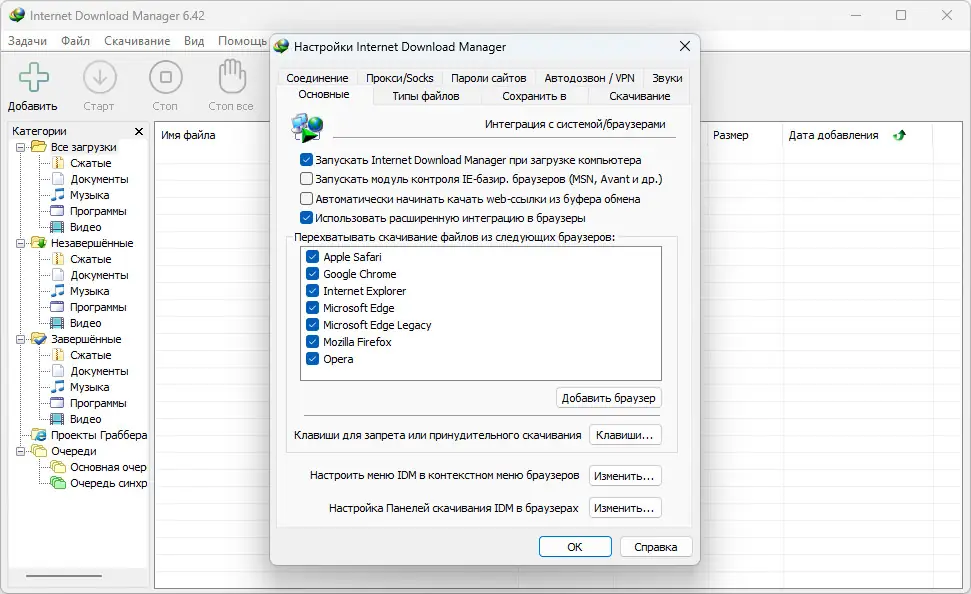This screenshot has height=594, width=971.
Task: Select the Музыка category icon under Все загрузки
Action: pos(58,195)
